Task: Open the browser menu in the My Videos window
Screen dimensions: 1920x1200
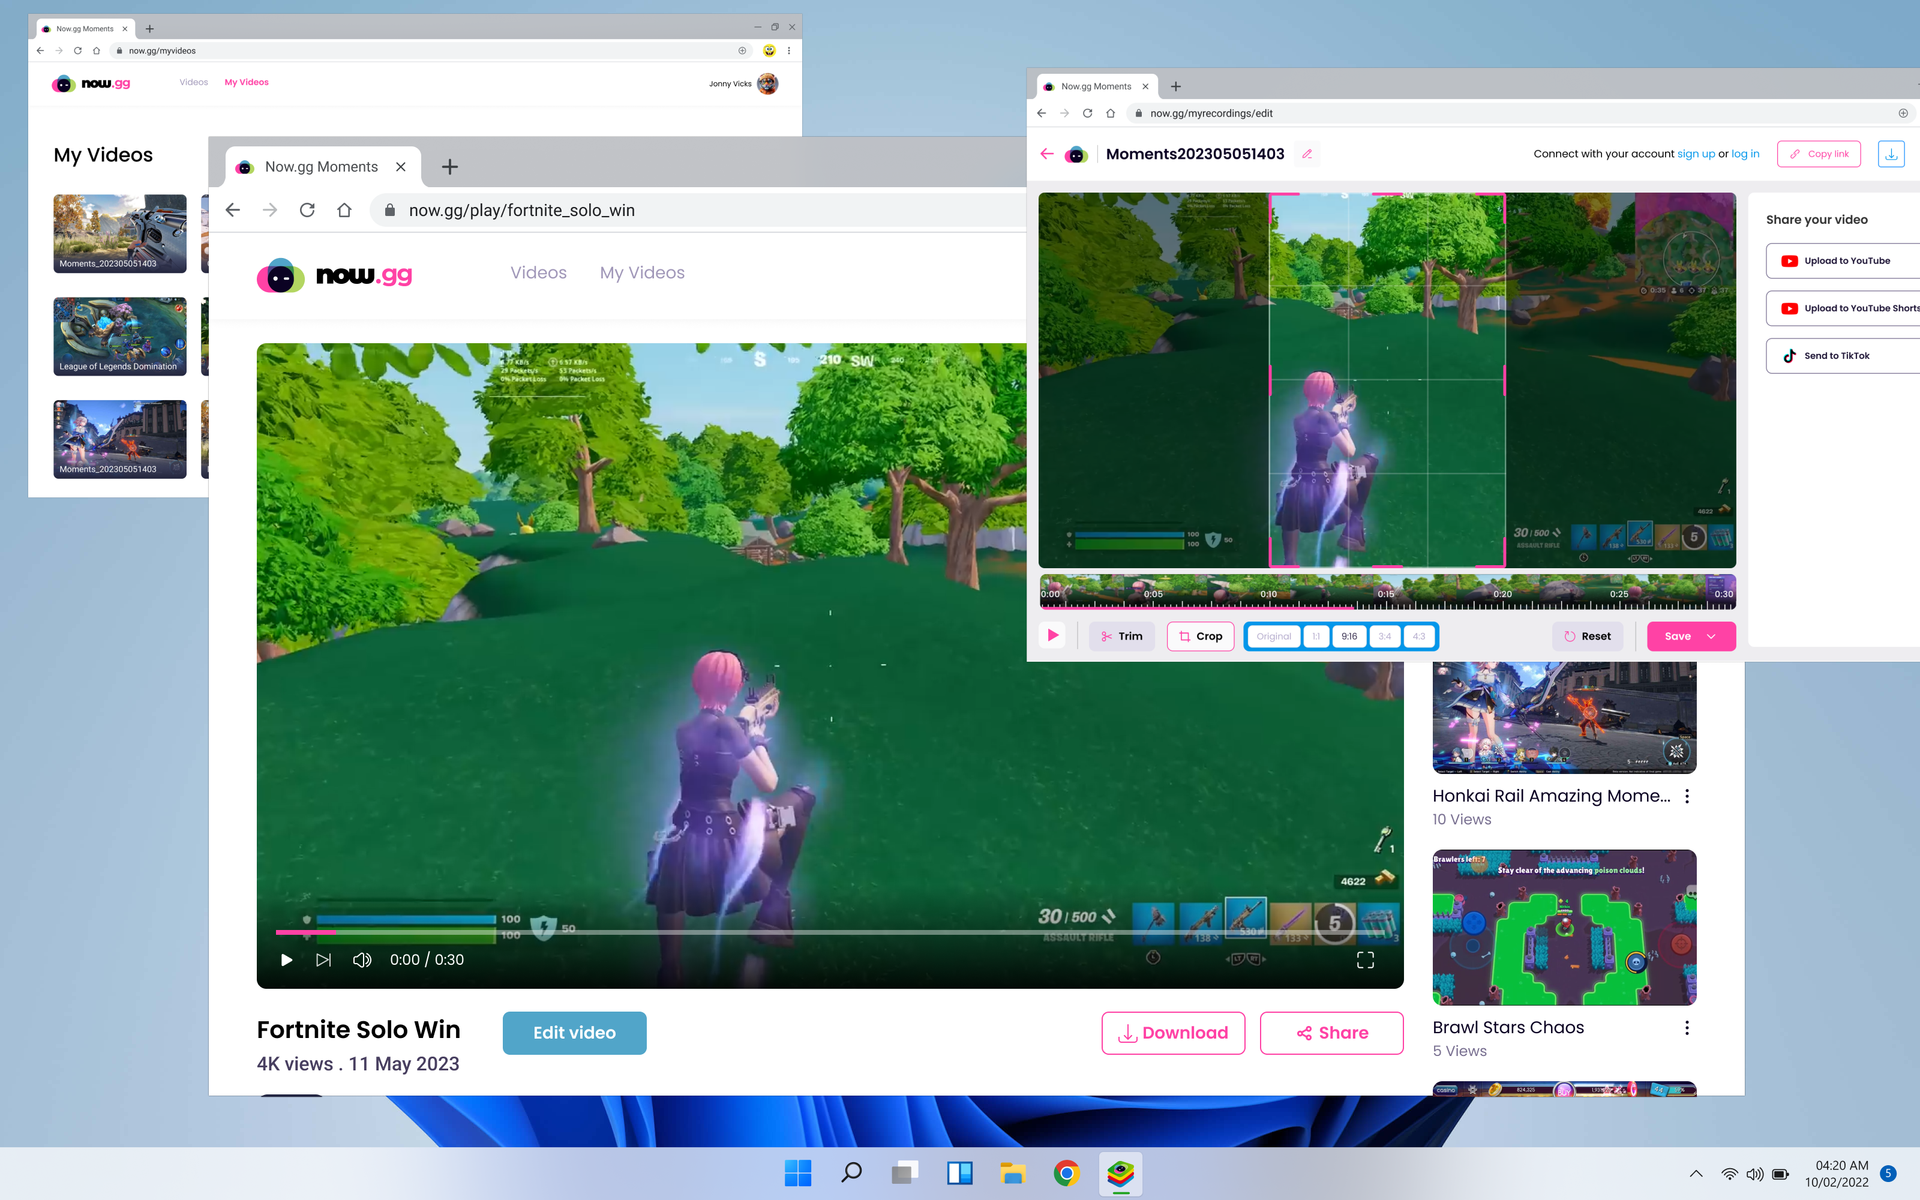Action: coord(789,51)
